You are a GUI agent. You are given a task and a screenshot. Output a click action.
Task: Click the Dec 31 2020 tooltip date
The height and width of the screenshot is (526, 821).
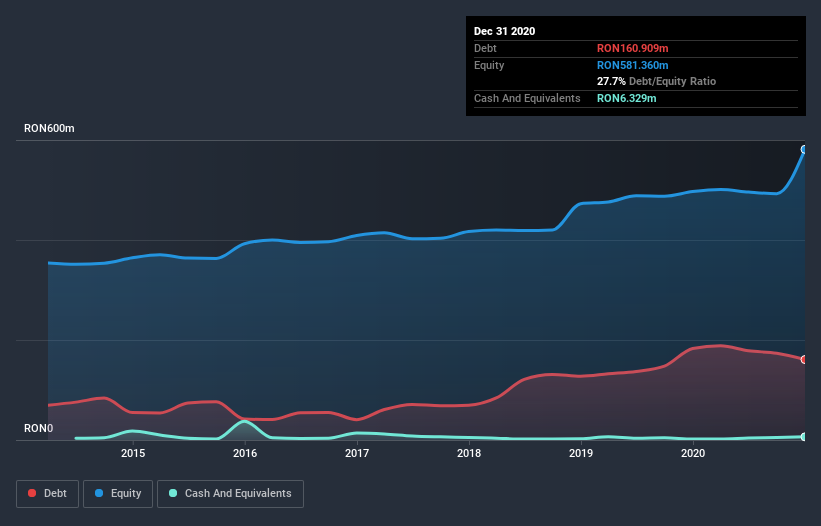504,31
